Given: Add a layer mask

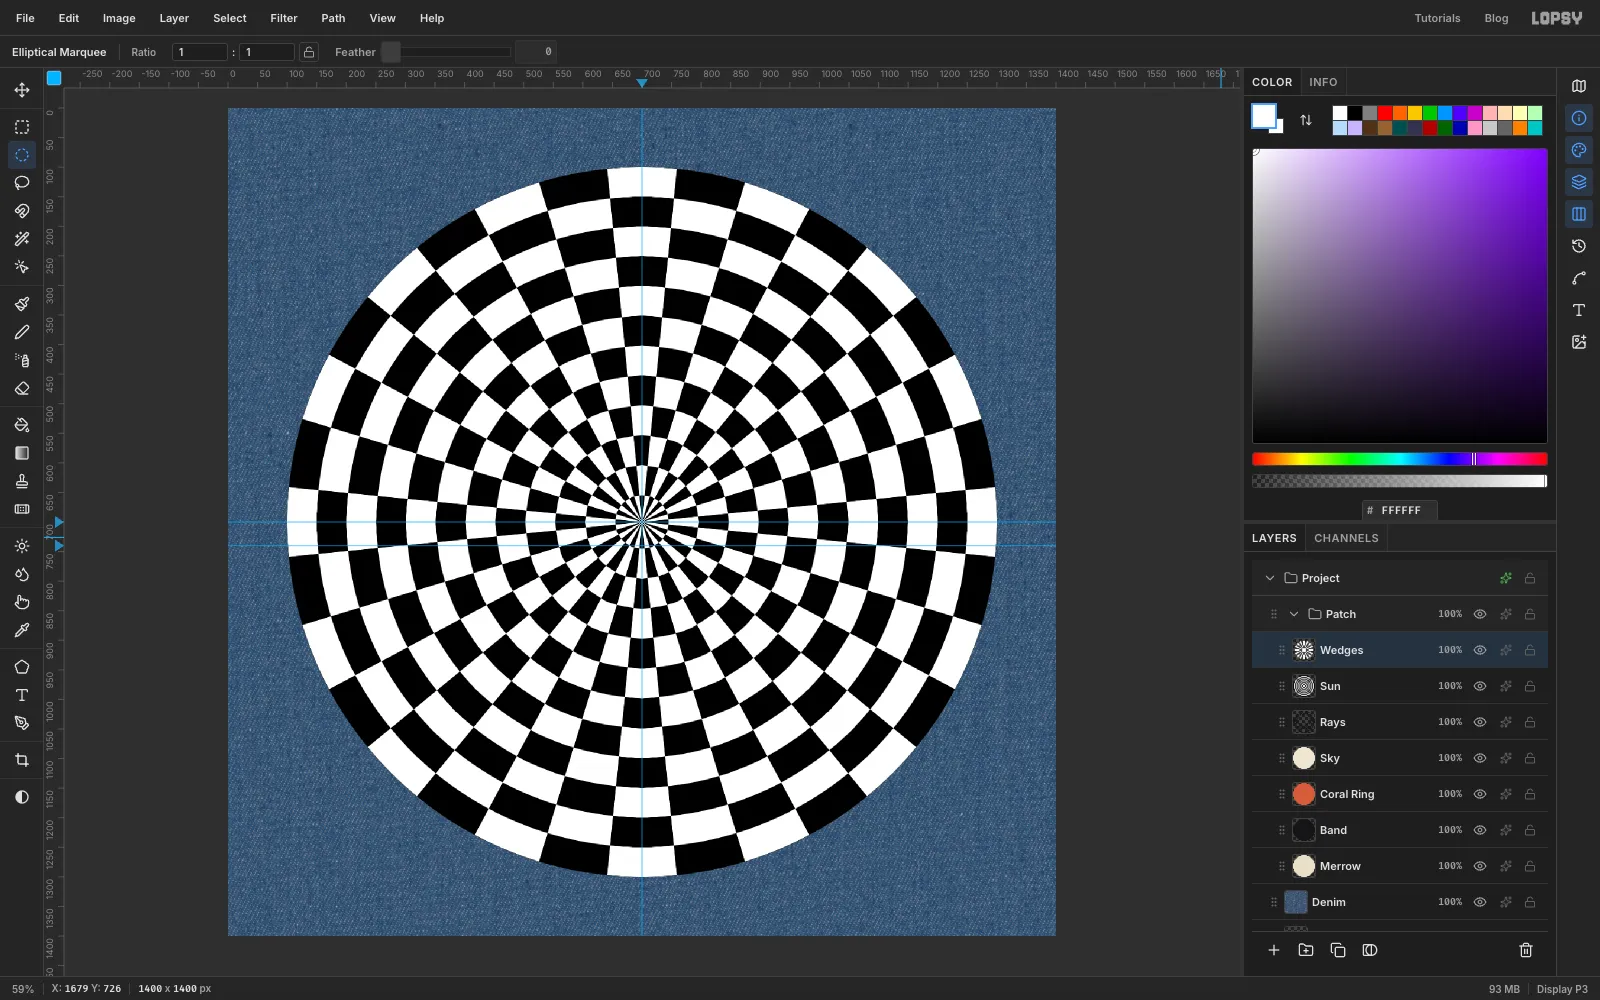Looking at the screenshot, I should [x=1370, y=950].
